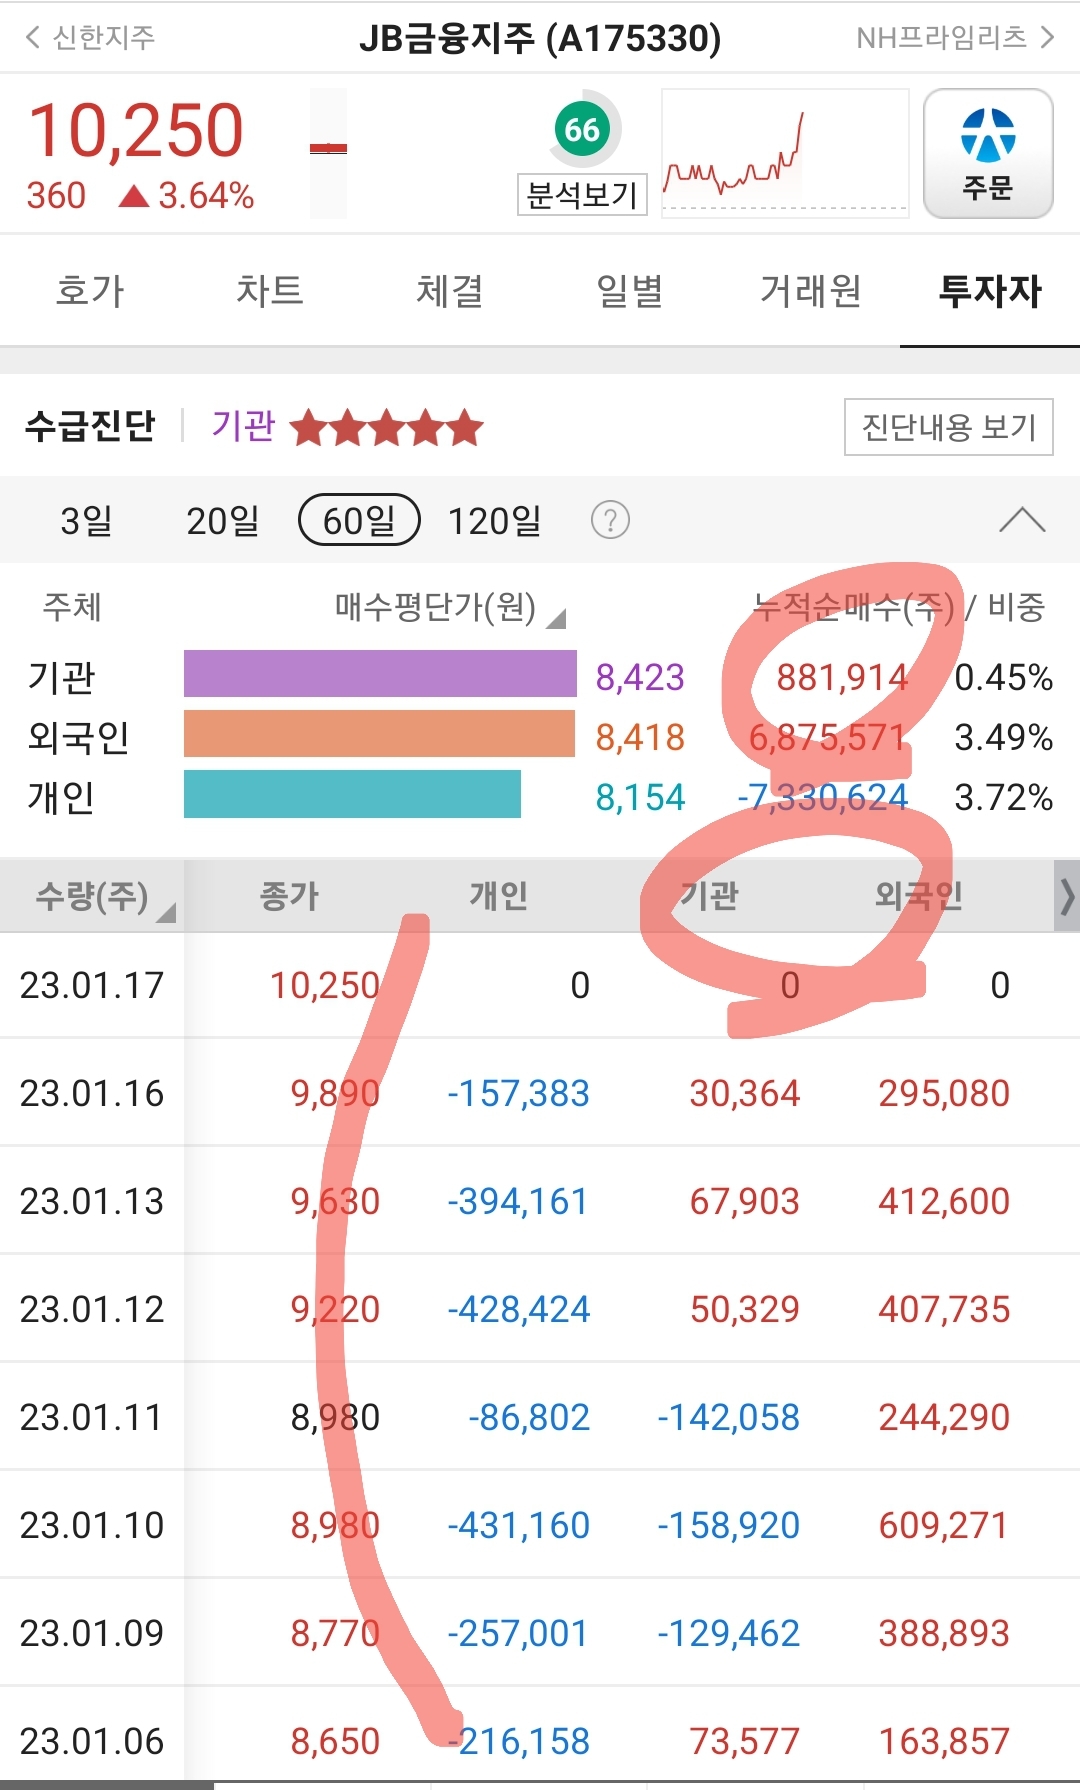The image size is (1080, 1790).
Task: Tap the green 66 score badge
Action: (x=582, y=129)
